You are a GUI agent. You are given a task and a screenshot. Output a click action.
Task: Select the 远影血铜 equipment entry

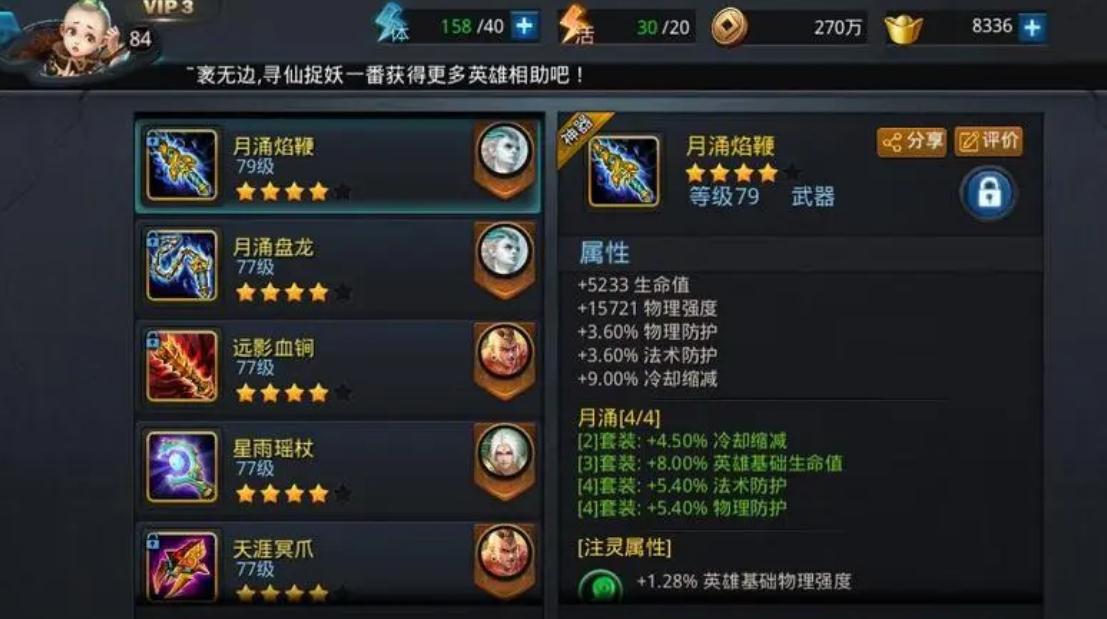click(x=339, y=367)
